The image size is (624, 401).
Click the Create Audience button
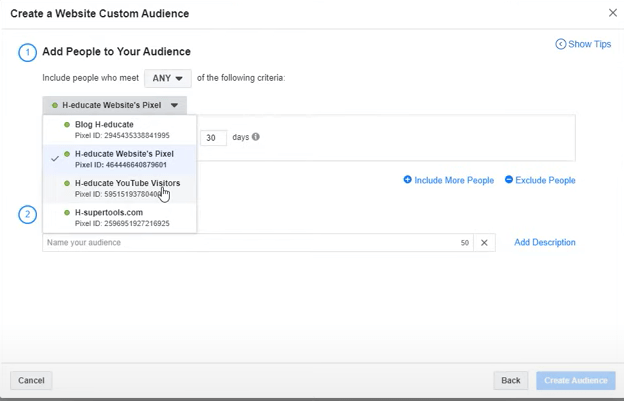(x=575, y=380)
